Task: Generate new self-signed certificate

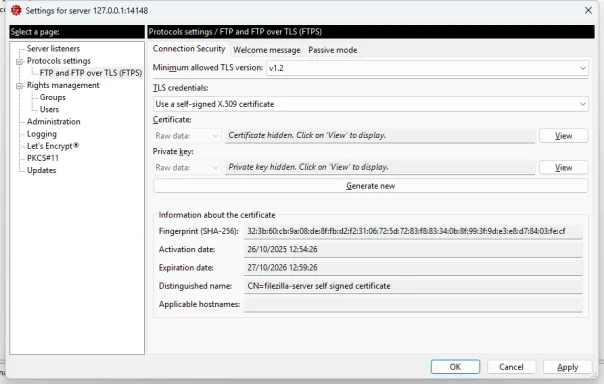Action: click(x=371, y=186)
